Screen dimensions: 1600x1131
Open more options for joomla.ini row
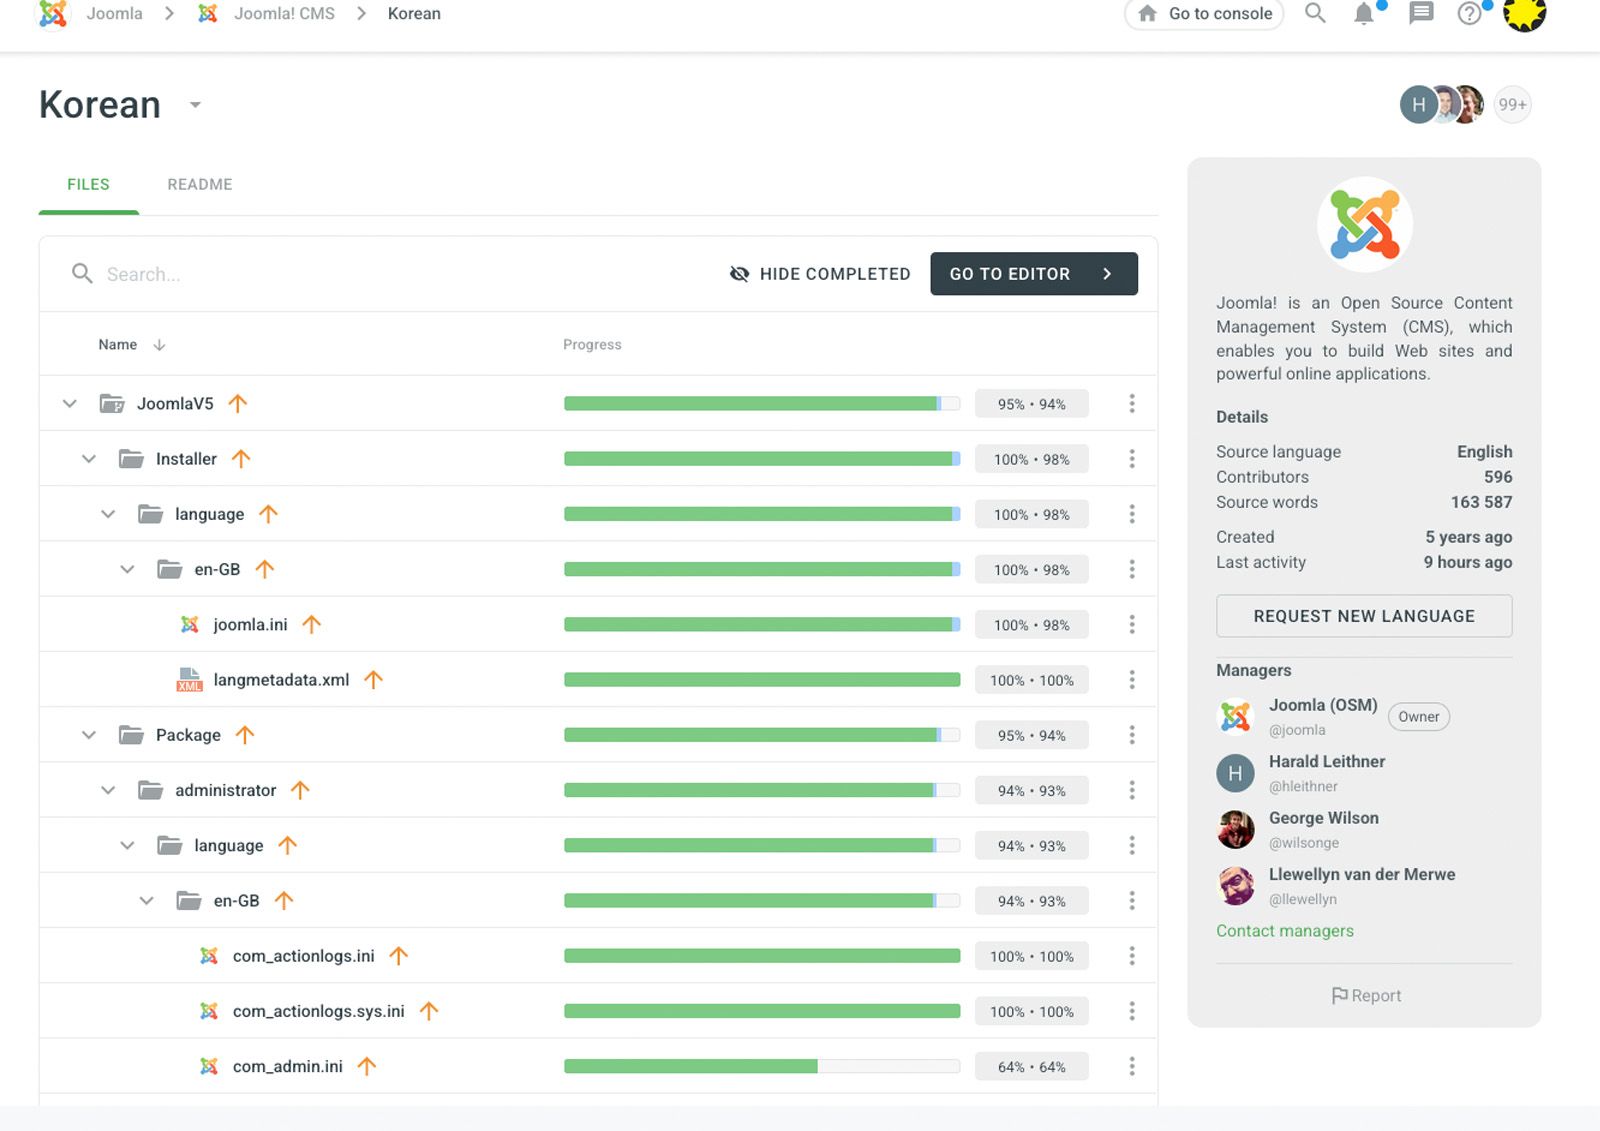1131,624
